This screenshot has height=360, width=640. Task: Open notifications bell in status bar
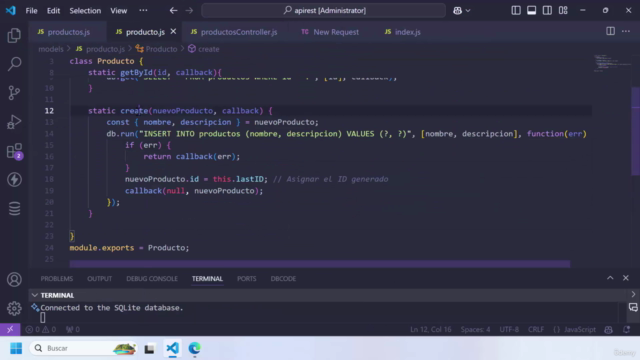(x=627, y=329)
